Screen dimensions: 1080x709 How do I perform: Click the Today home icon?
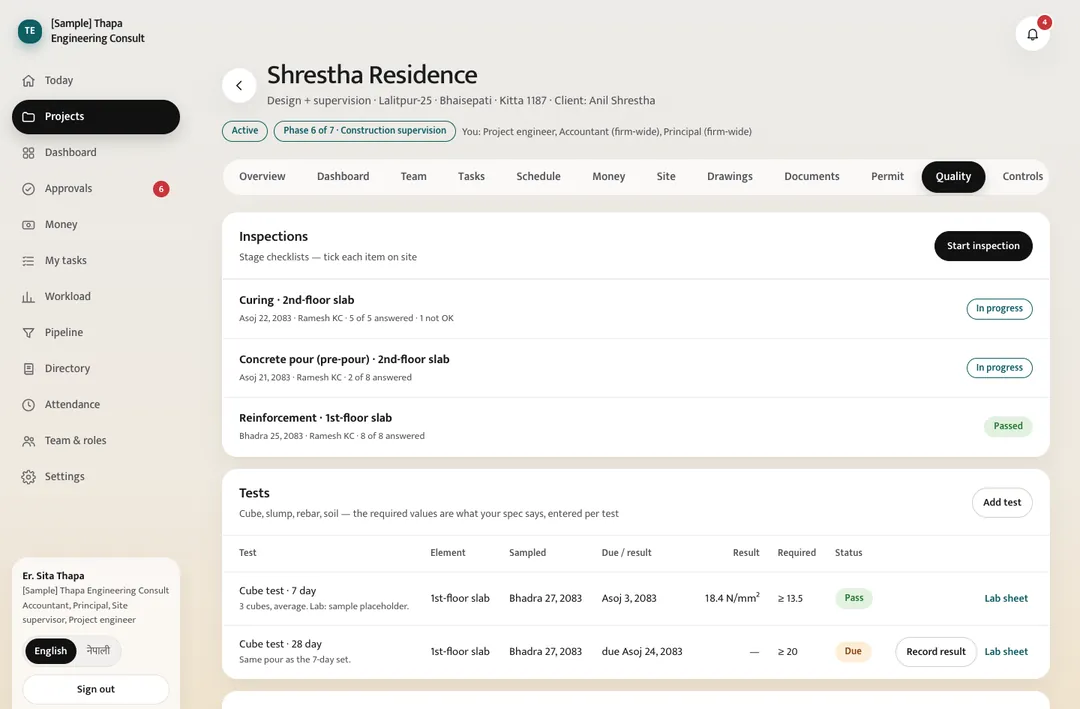(28, 81)
